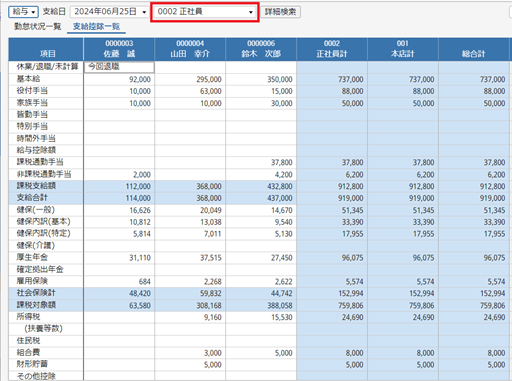Click the 課税支給額 value 432,800
This screenshot has width=512, height=381.
tap(280, 186)
